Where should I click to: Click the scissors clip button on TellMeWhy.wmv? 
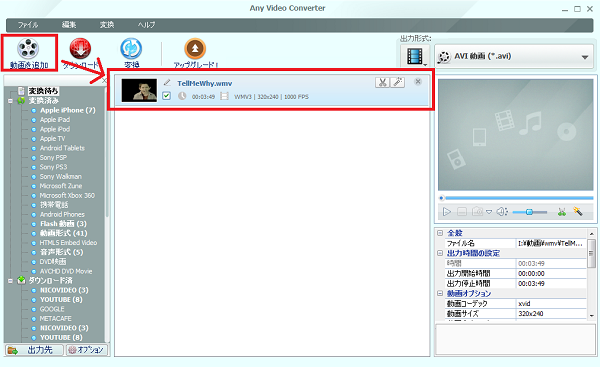pyautogui.click(x=382, y=82)
